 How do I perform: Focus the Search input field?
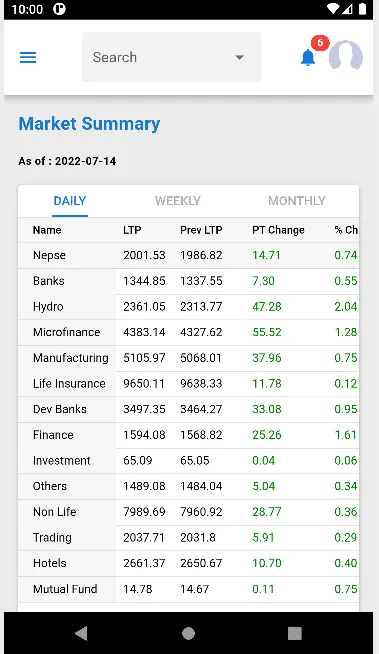point(171,57)
